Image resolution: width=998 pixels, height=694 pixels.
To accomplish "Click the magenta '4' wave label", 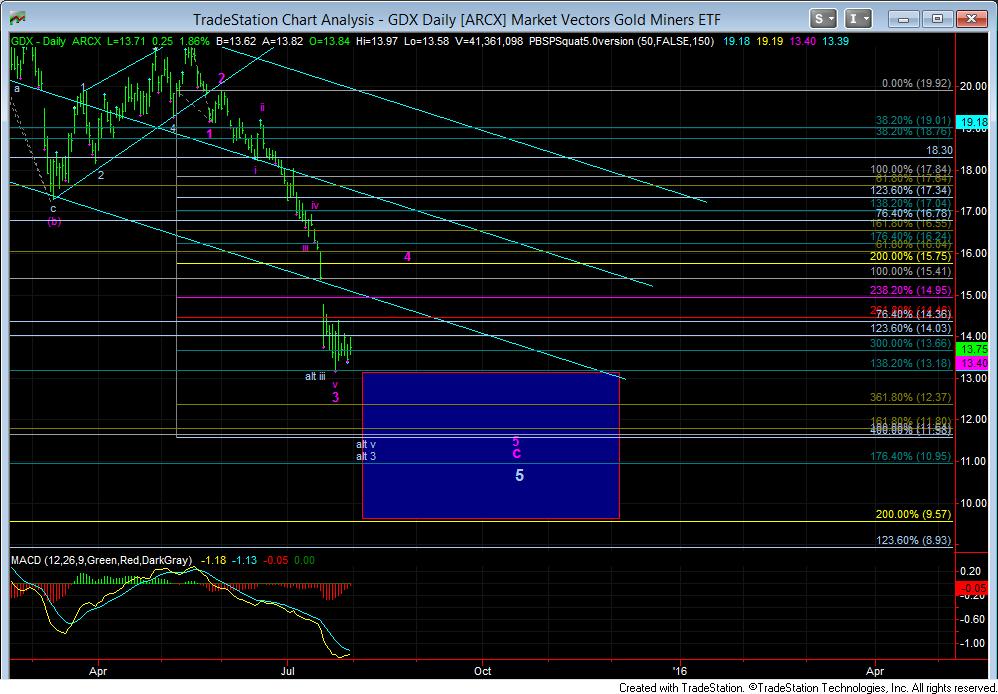I will coord(407,257).
